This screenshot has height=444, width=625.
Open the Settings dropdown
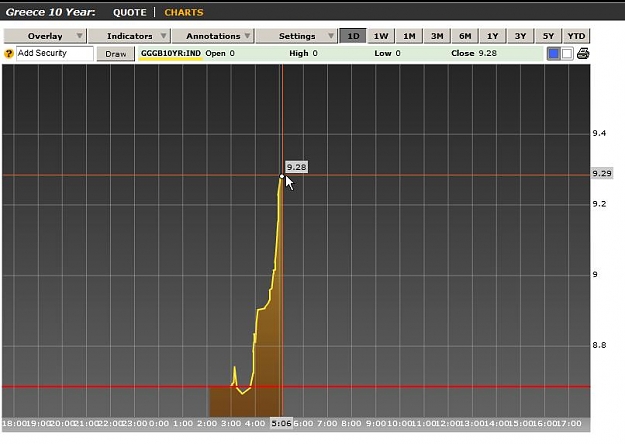pos(297,36)
